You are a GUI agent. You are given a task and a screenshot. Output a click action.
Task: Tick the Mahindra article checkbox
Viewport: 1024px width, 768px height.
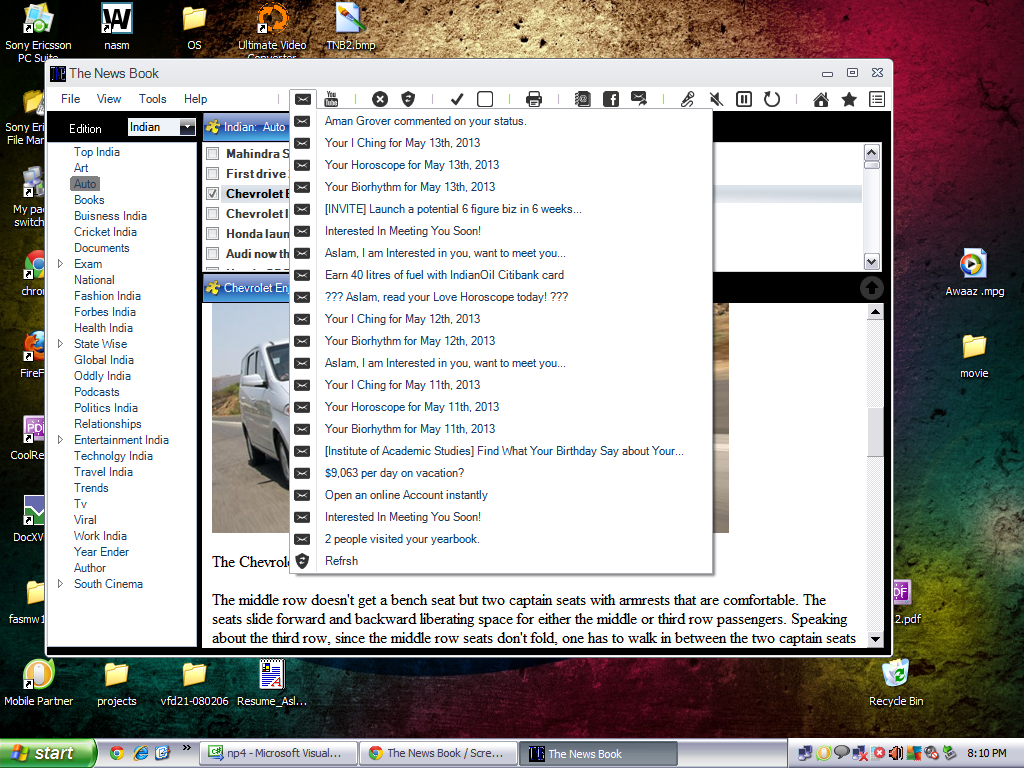coord(212,153)
